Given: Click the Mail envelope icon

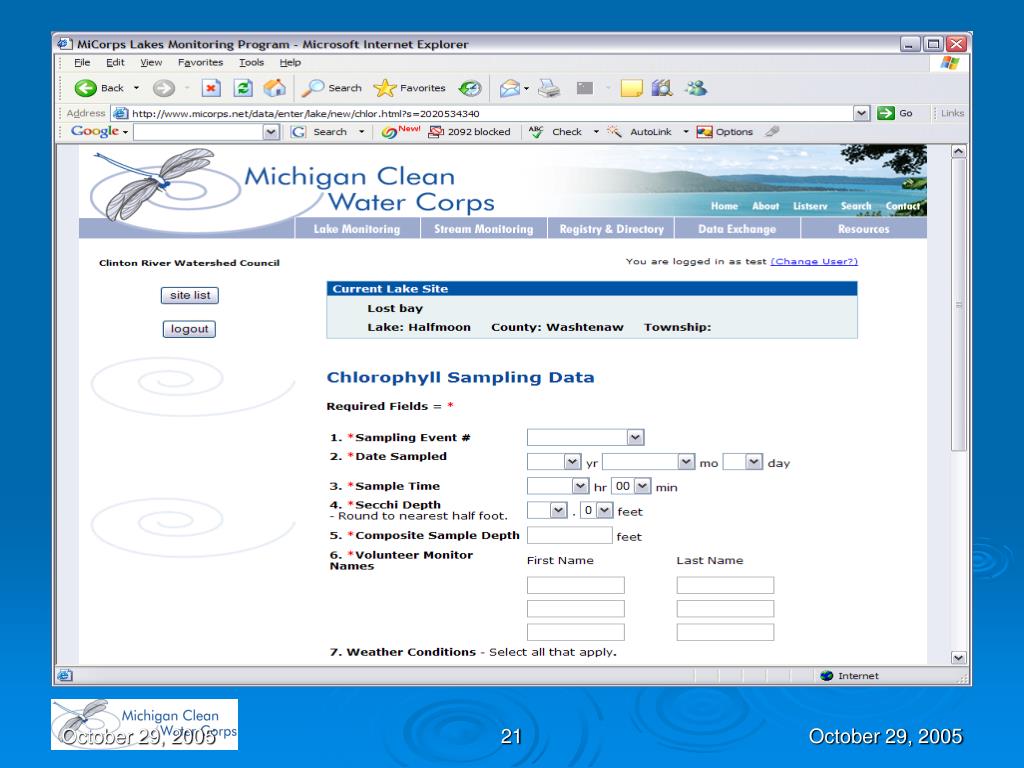Looking at the screenshot, I should click(509, 88).
